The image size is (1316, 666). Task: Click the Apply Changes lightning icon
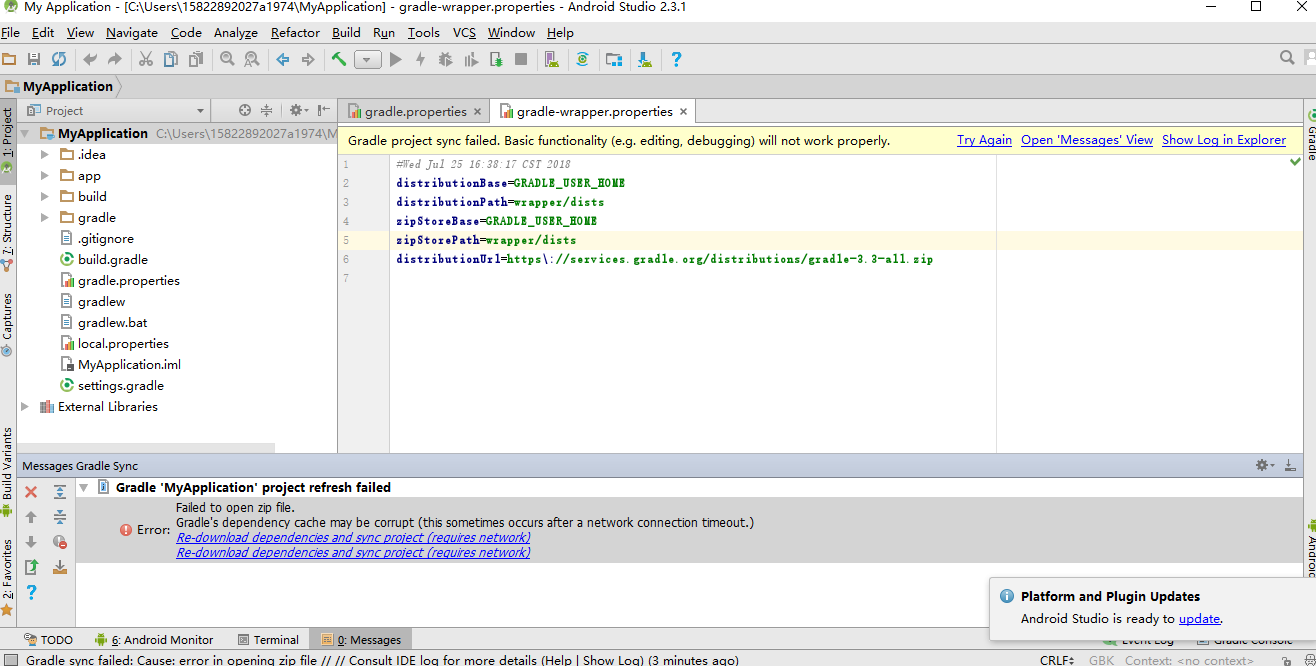(x=421, y=60)
